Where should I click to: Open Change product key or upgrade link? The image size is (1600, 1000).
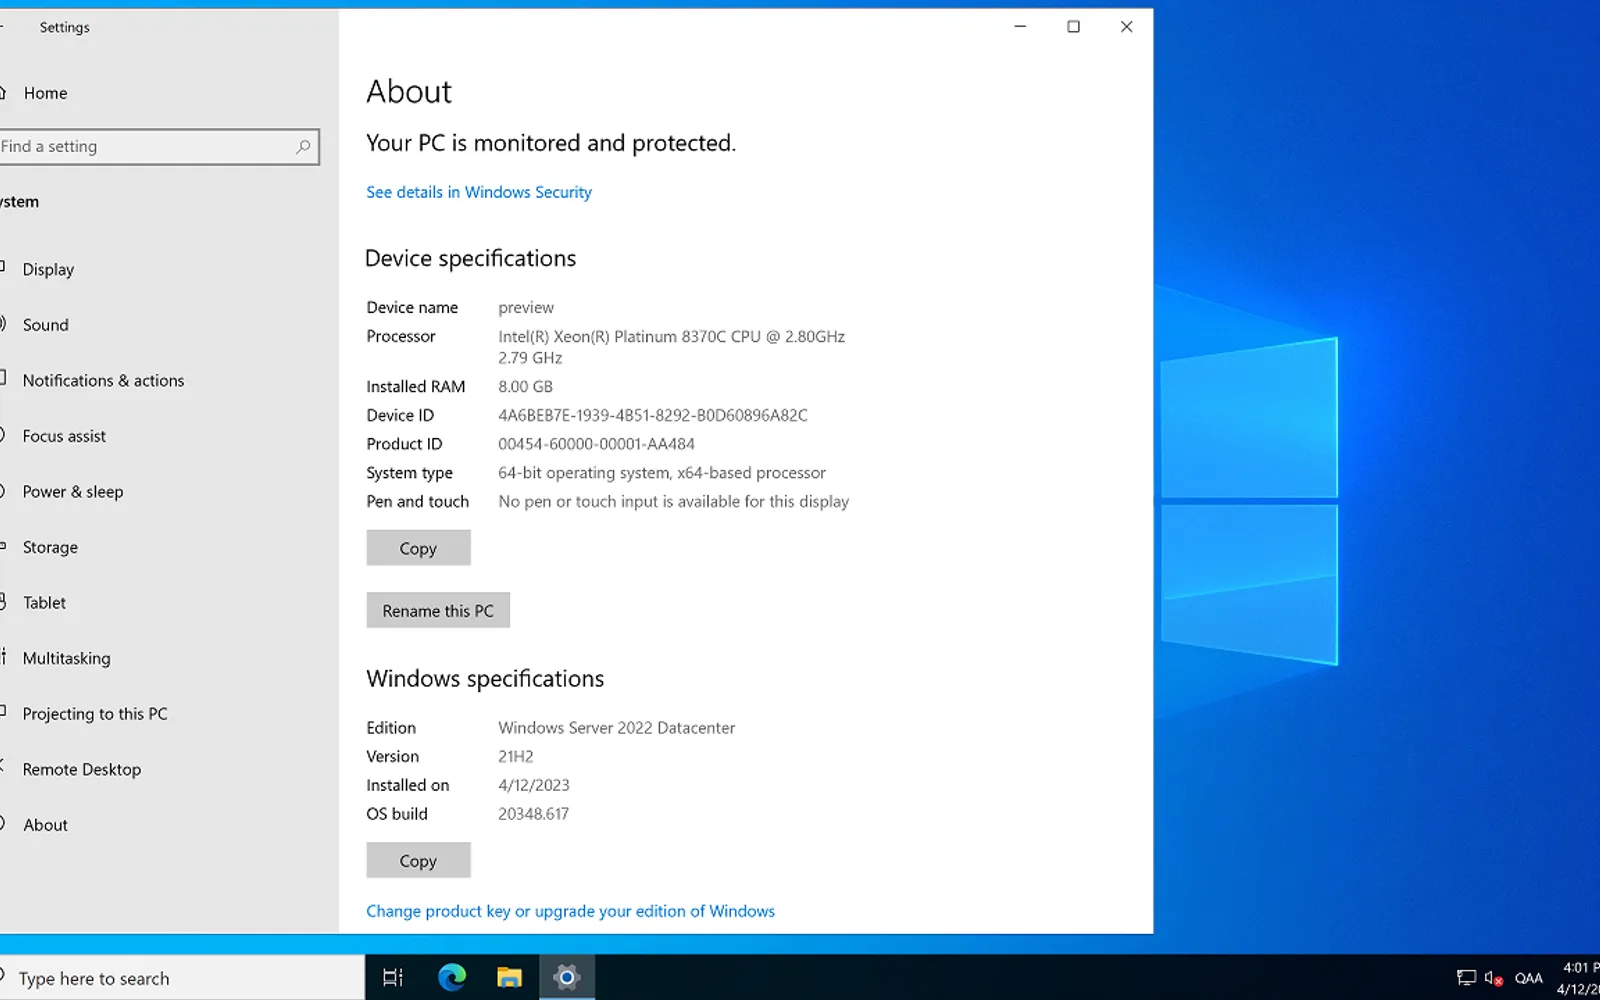(x=570, y=911)
